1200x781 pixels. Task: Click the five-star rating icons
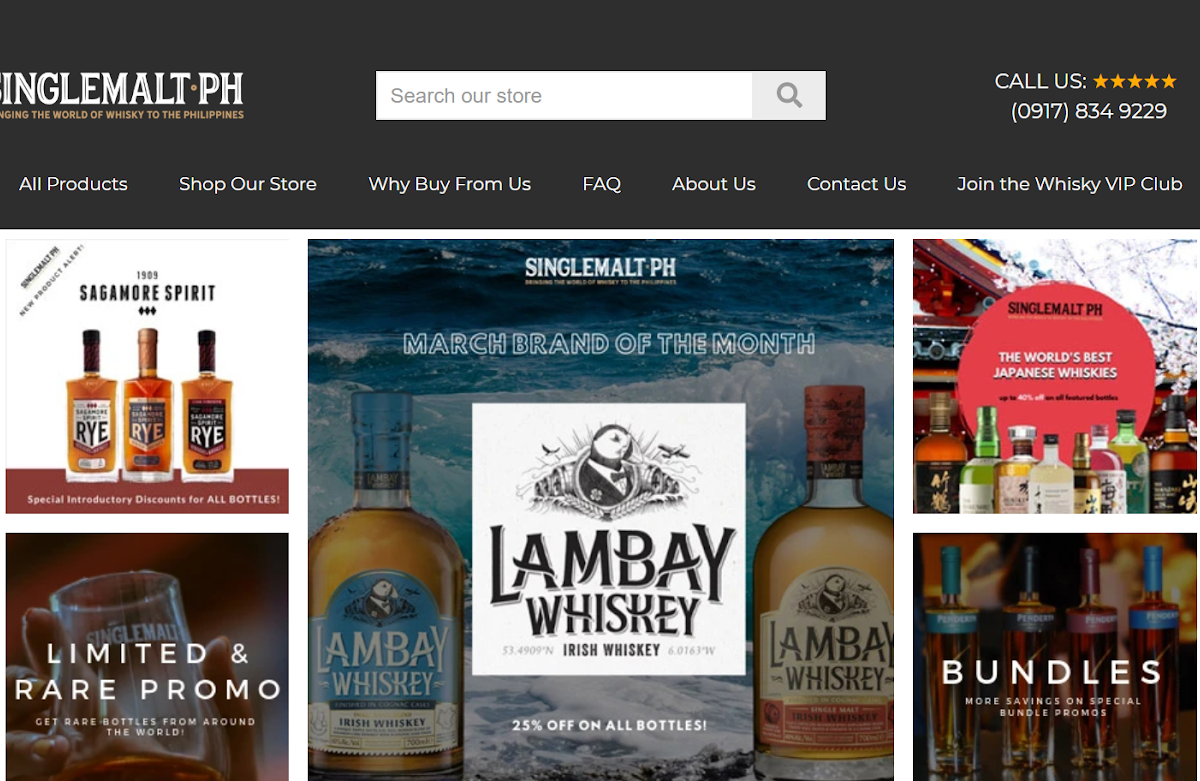[1134, 81]
